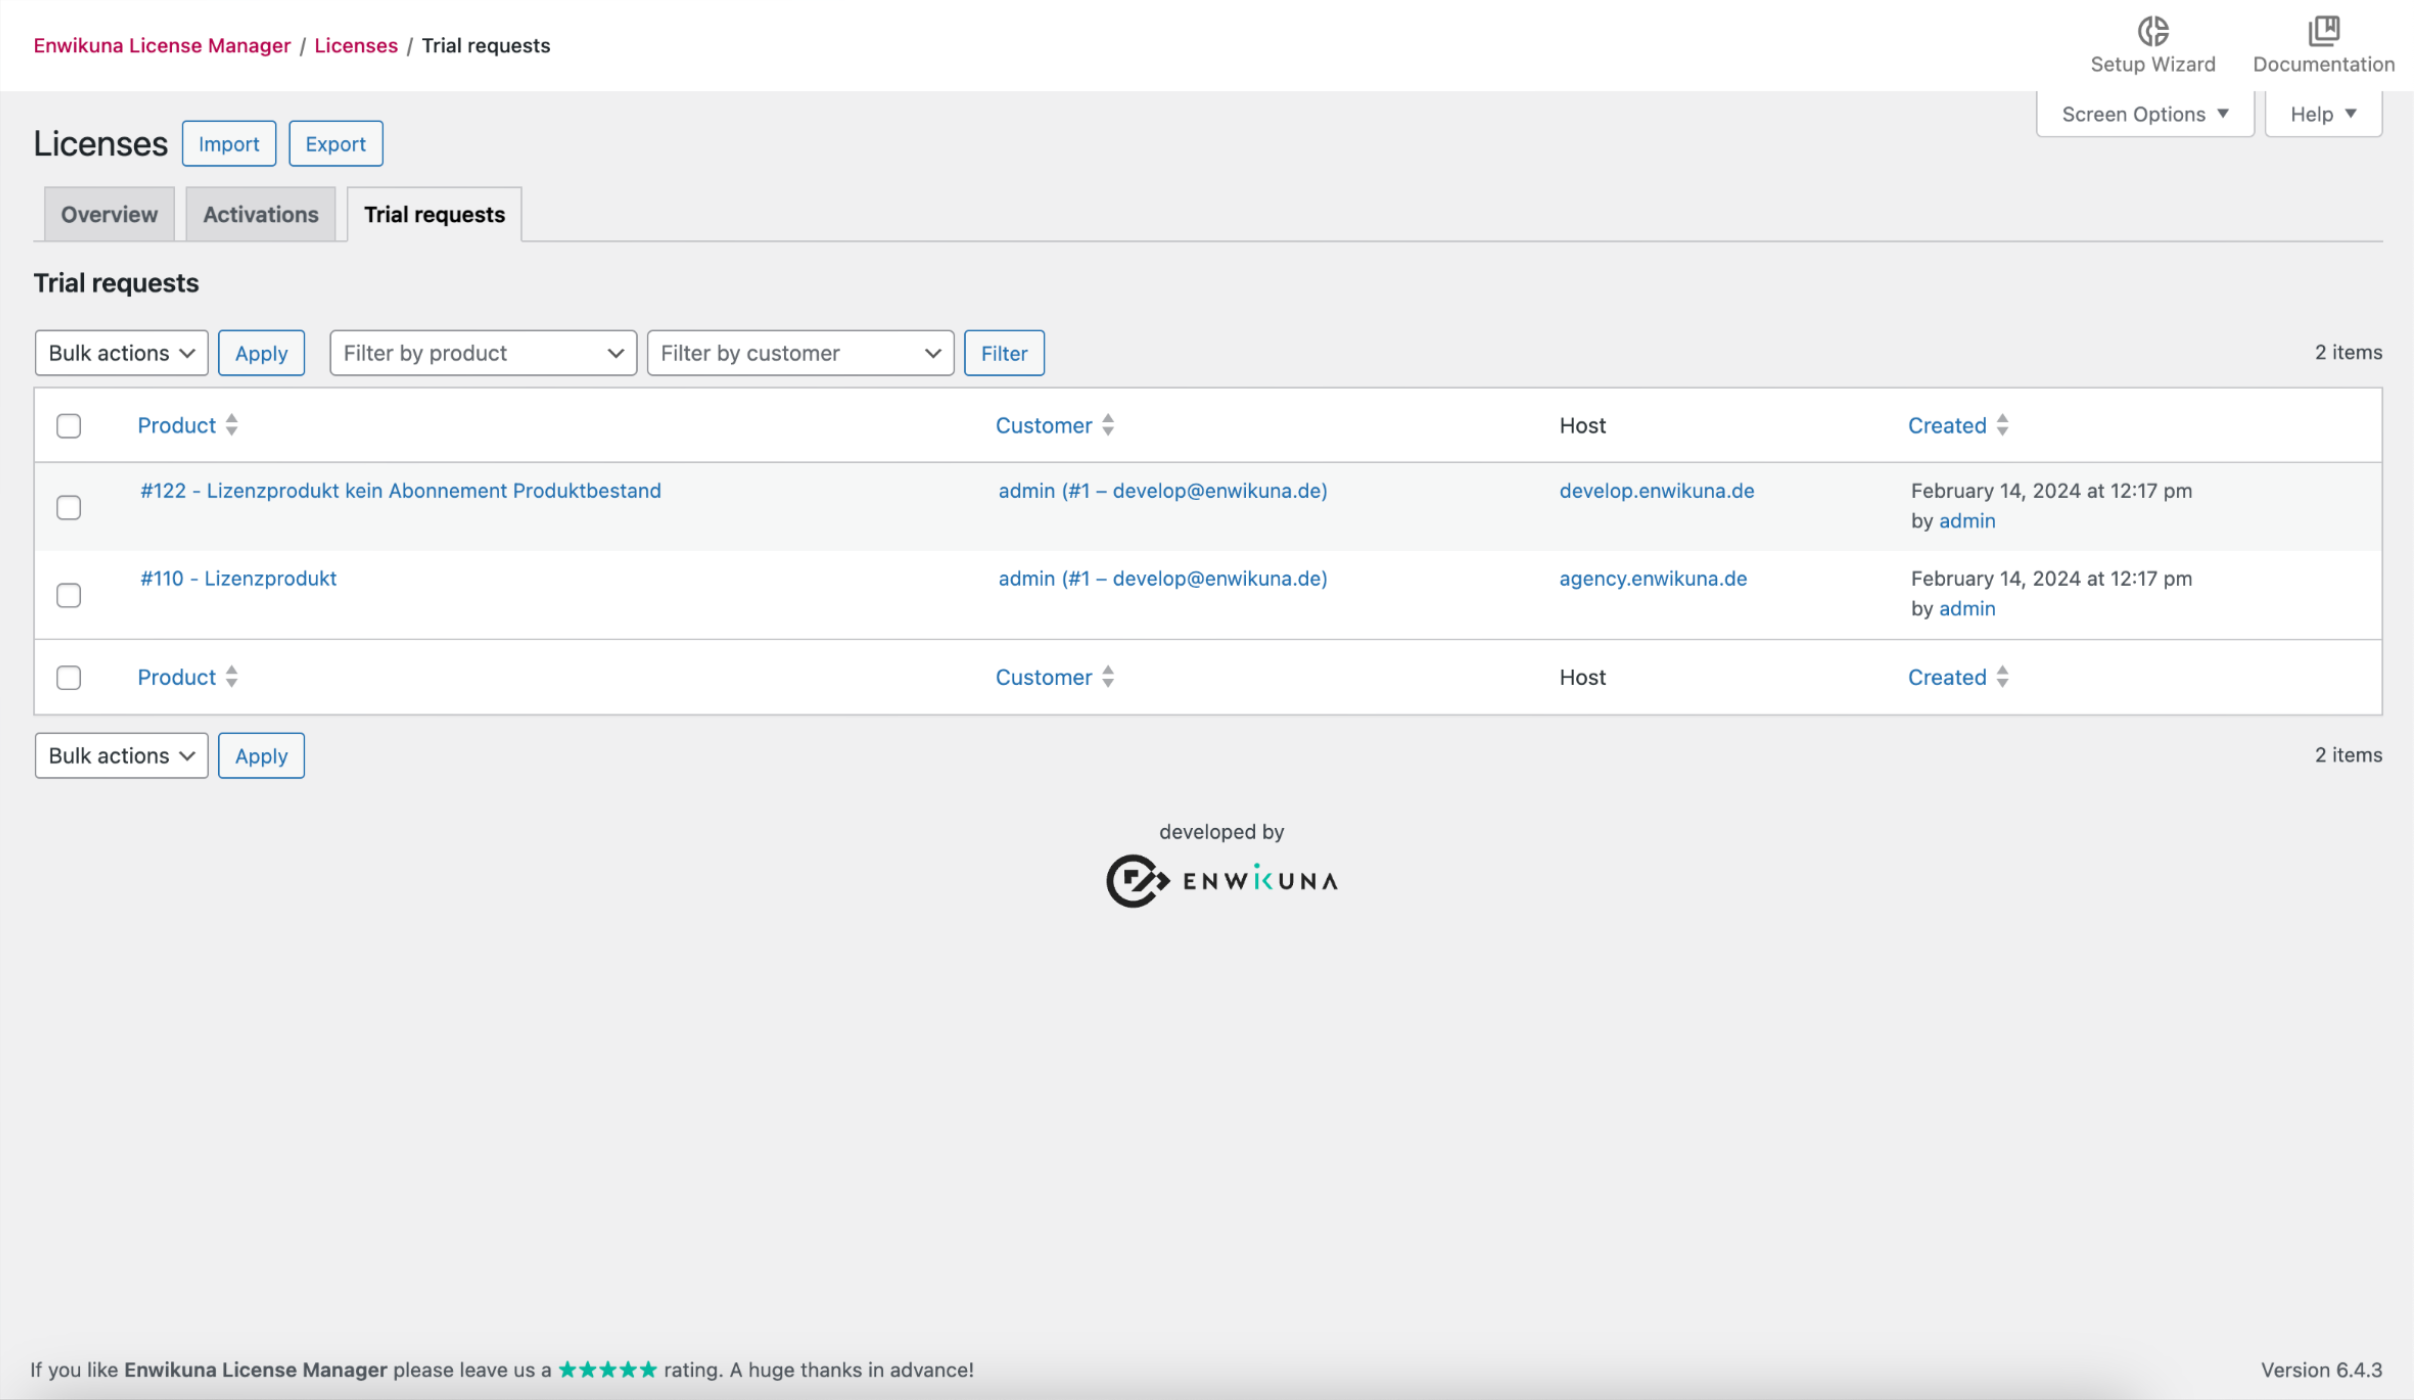This screenshot has height=1400, width=2414.
Task: Sort by bottom Product column header
Action: (x=176, y=677)
